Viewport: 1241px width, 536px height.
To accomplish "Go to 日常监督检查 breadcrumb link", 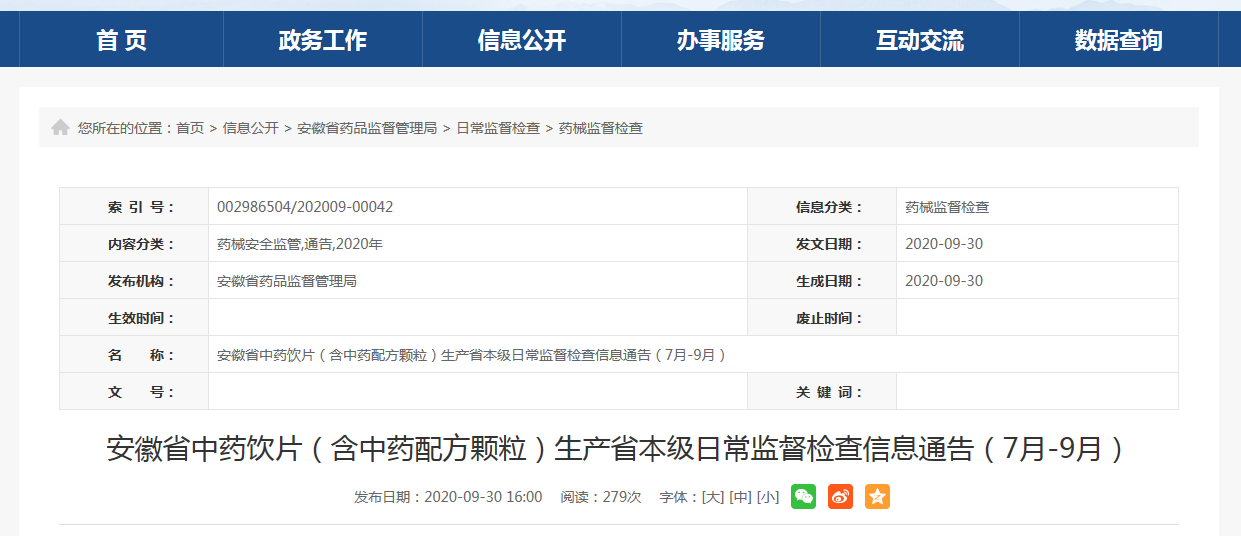I will [498, 128].
